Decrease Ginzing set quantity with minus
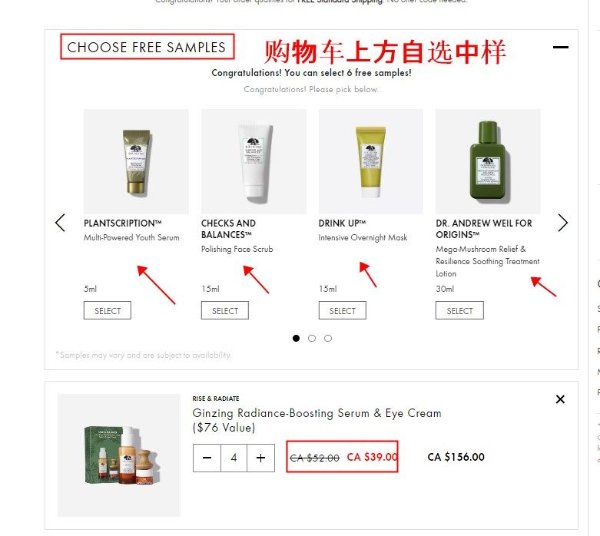Viewport: 600px width, 536px height. (207, 458)
